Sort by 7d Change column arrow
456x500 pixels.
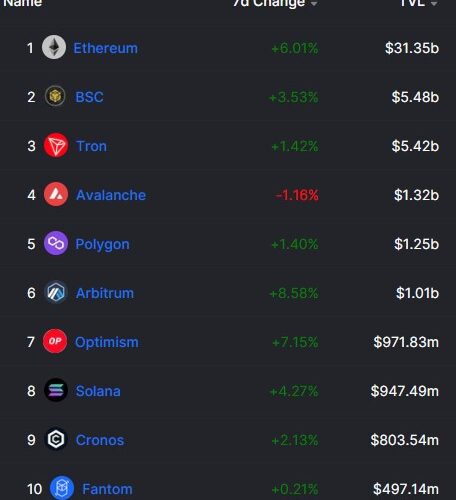pos(314,3)
